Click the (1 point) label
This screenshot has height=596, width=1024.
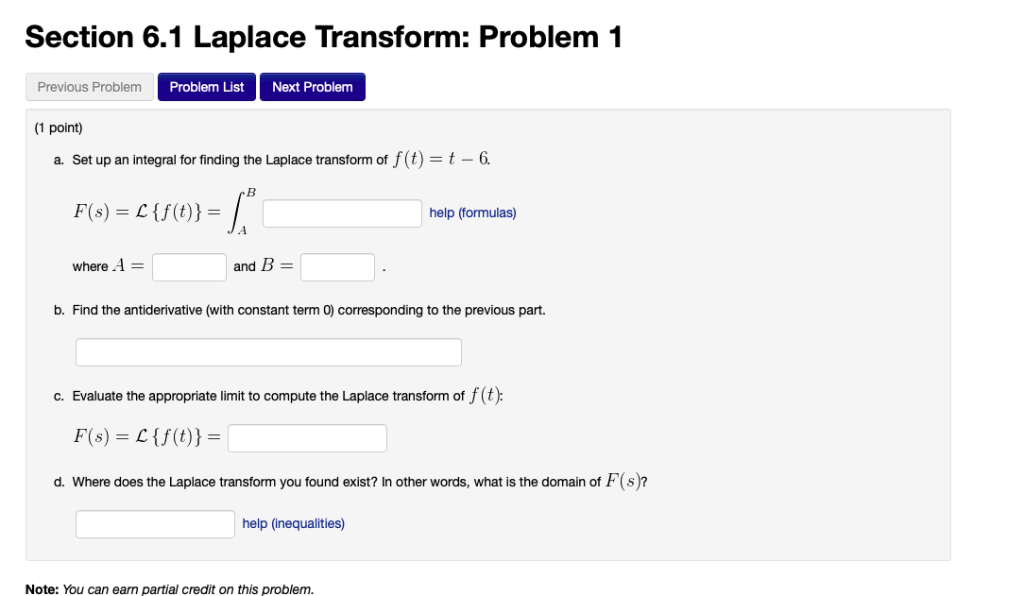pos(57,127)
